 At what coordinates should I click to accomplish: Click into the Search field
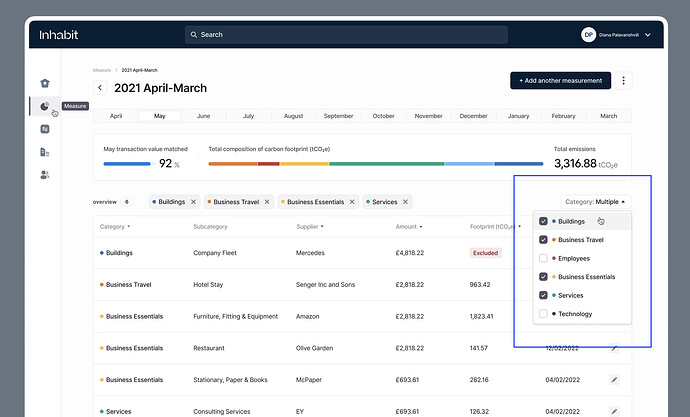(x=345, y=34)
